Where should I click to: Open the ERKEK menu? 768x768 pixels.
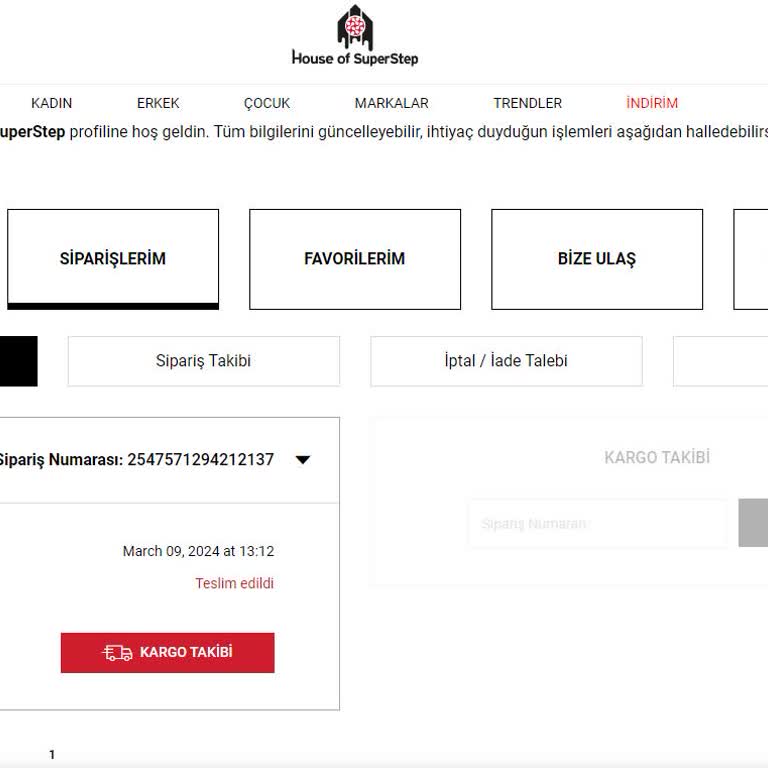pyautogui.click(x=158, y=103)
